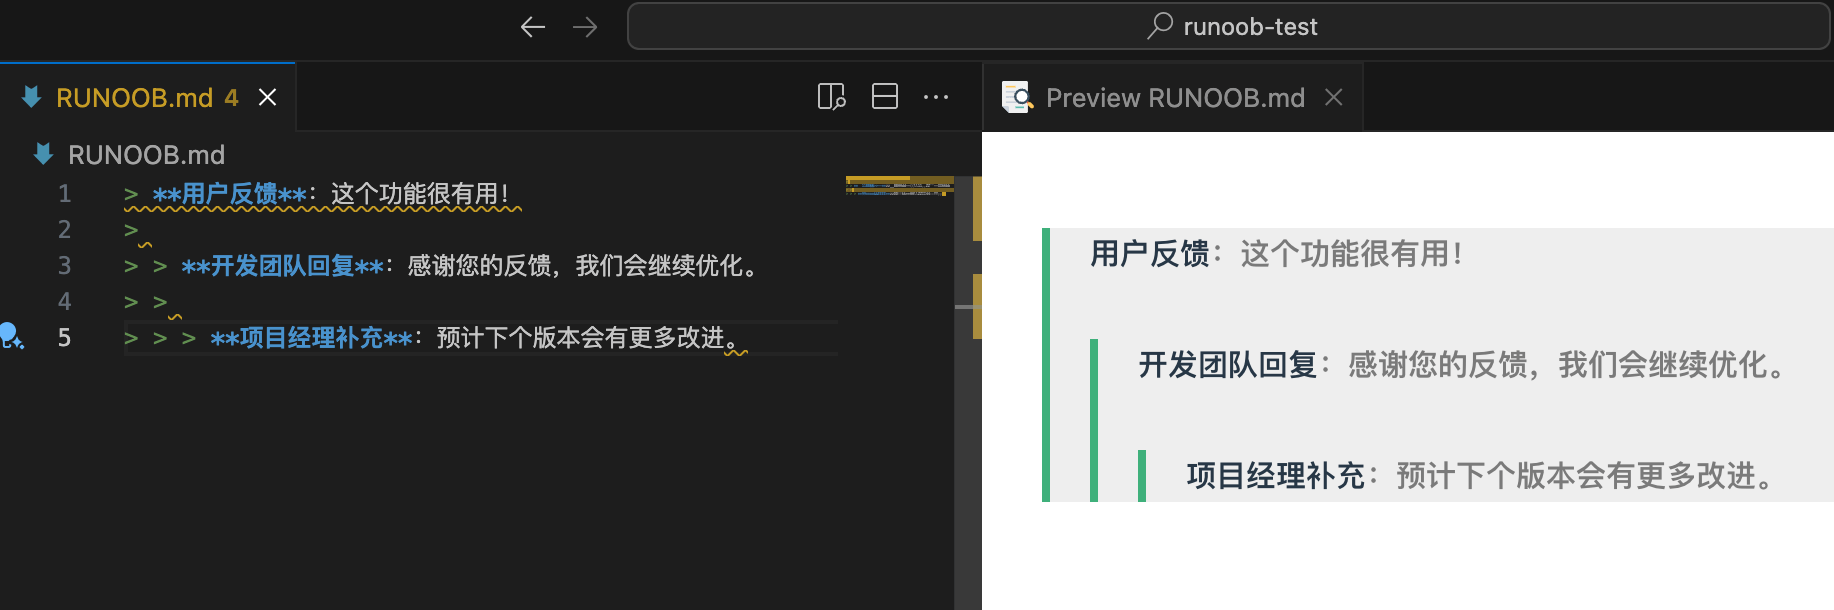Click the Split Editor icon
The height and width of the screenshot is (610, 1834).
click(x=884, y=97)
